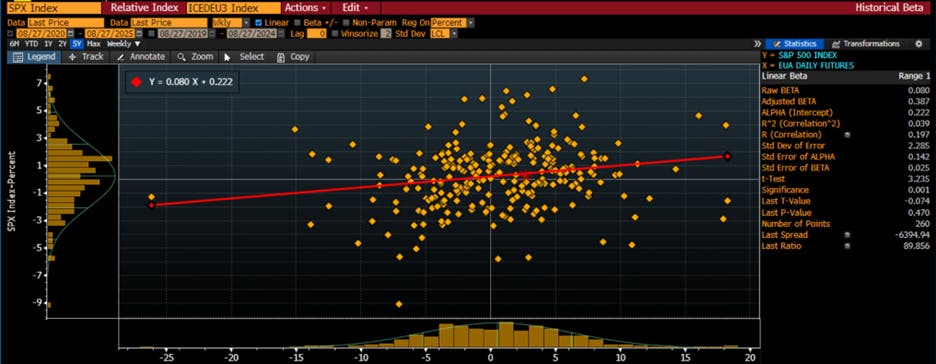
Task: Set range to 1Y
Action: (48, 44)
